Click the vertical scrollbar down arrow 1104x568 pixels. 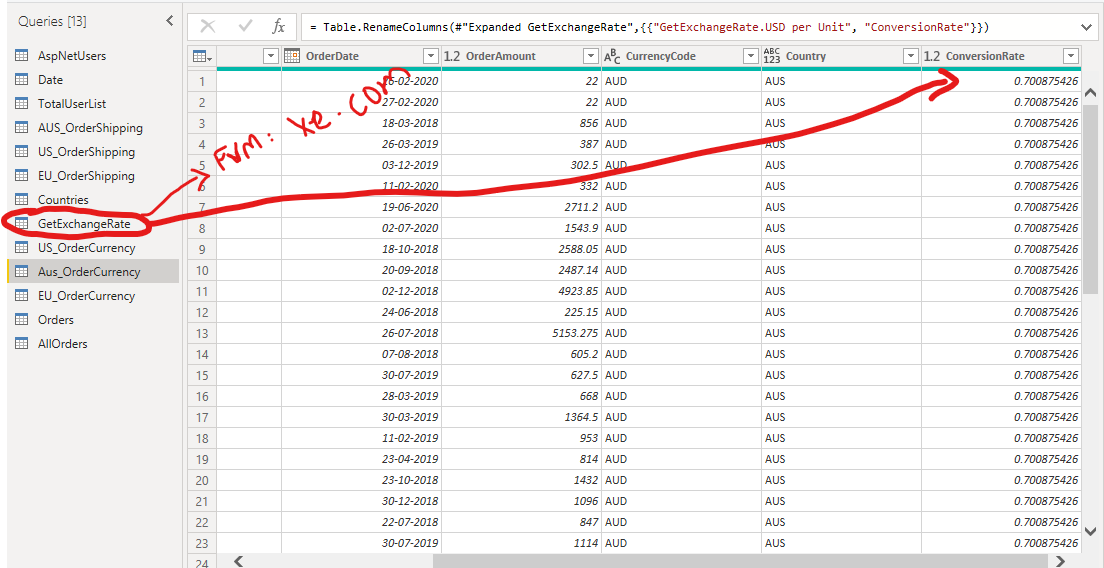(x=1091, y=531)
